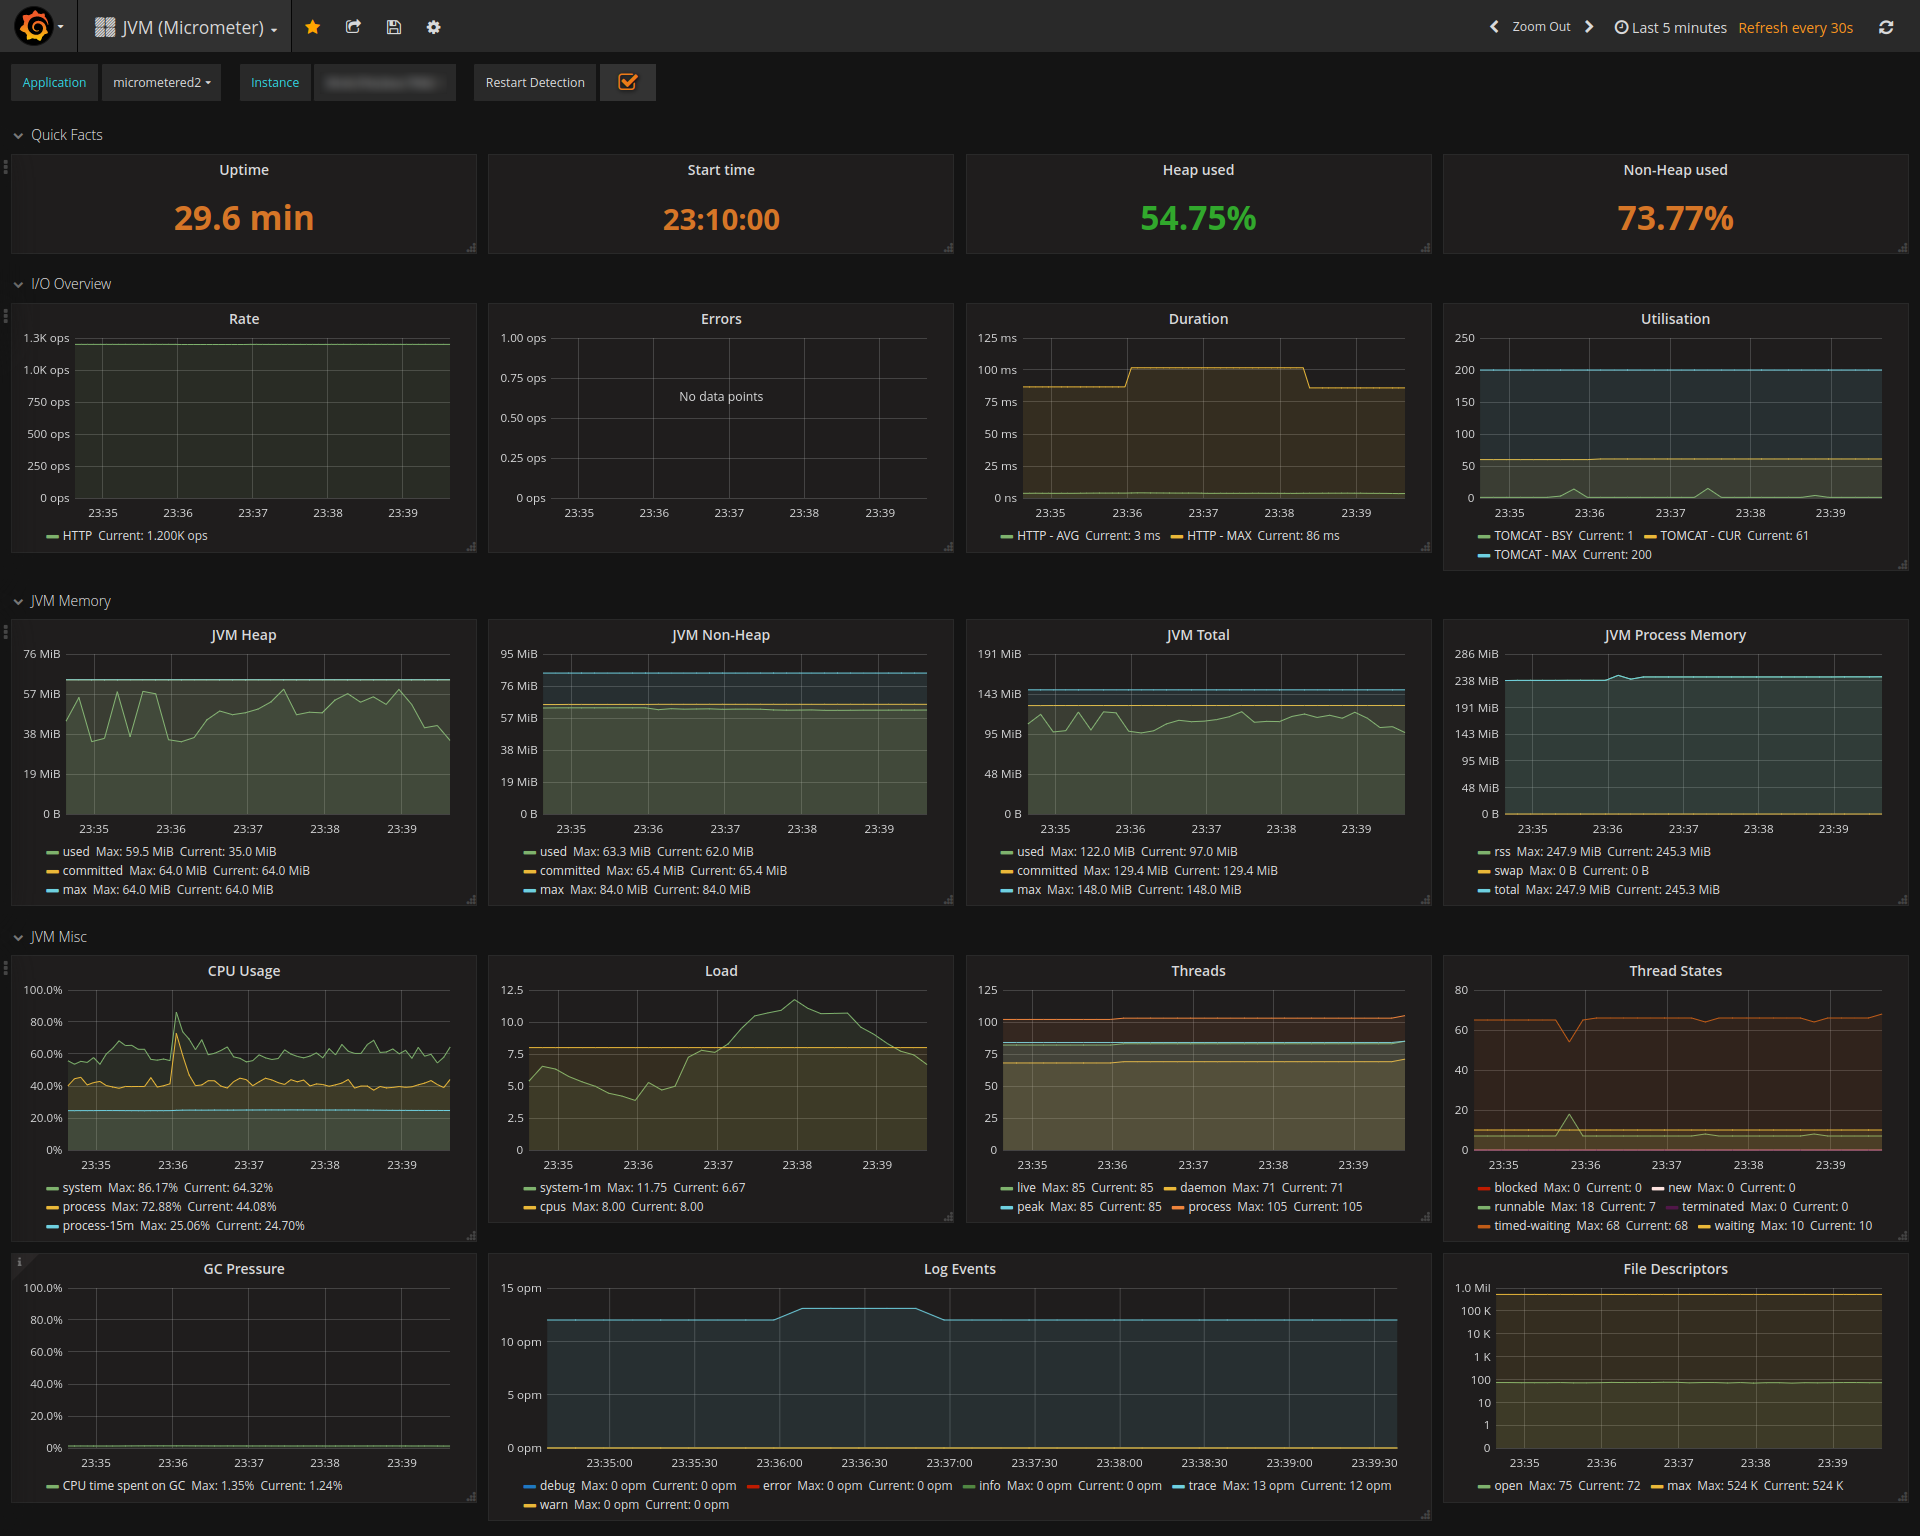Open the CPU Usage panel title menu
This screenshot has width=1920, height=1536.
pyautogui.click(x=243, y=971)
